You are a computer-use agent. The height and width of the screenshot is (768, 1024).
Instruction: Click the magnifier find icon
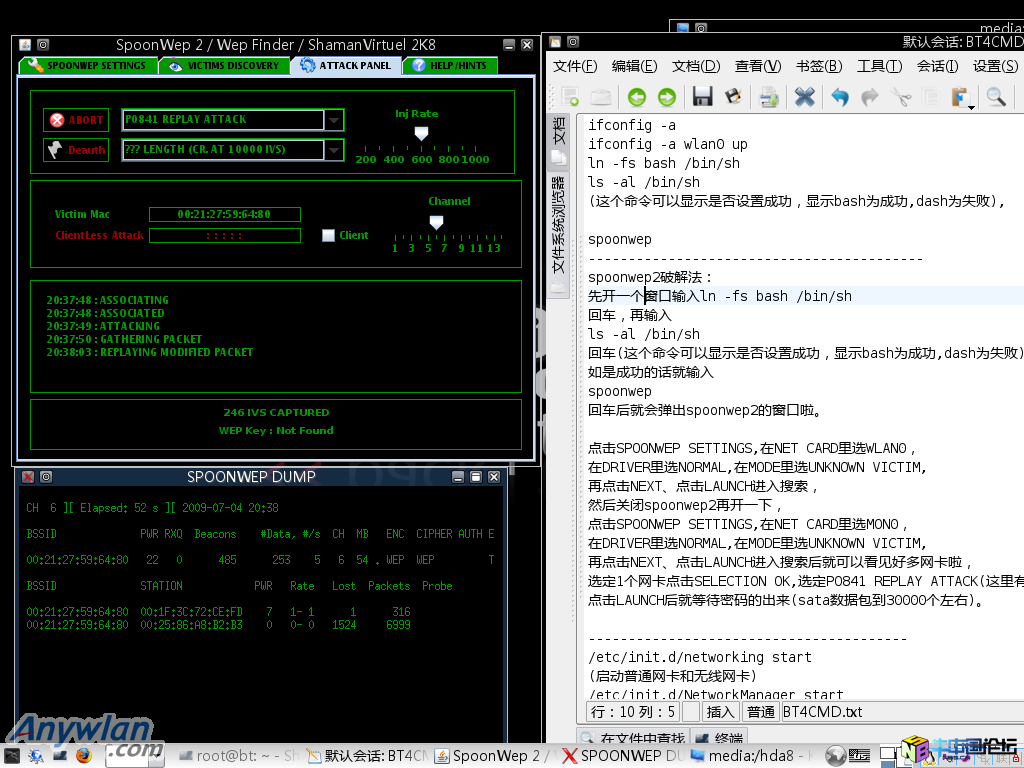pyautogui.click(x=996, y=97)
